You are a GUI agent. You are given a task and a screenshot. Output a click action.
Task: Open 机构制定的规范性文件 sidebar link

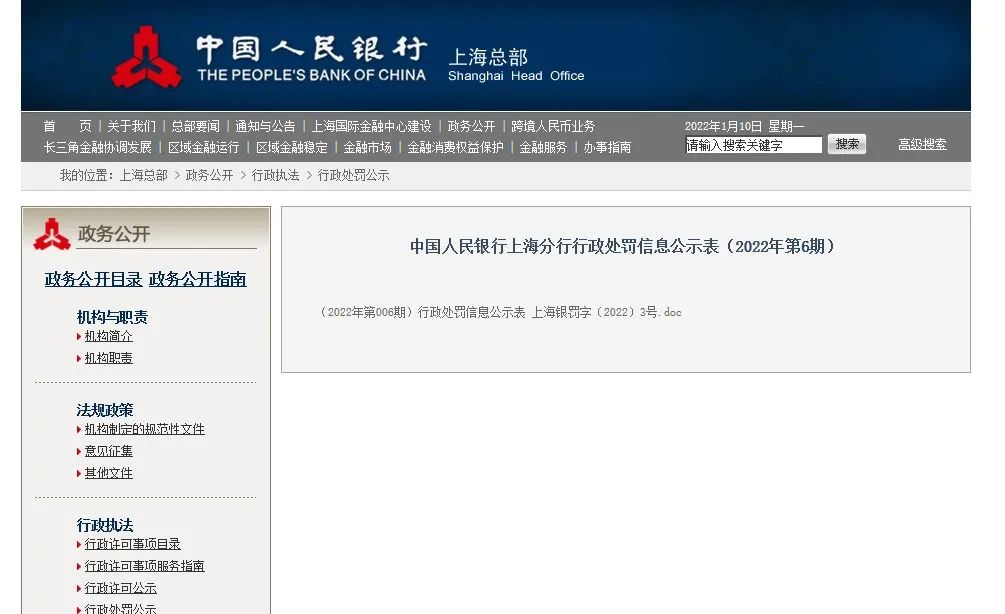144,429
